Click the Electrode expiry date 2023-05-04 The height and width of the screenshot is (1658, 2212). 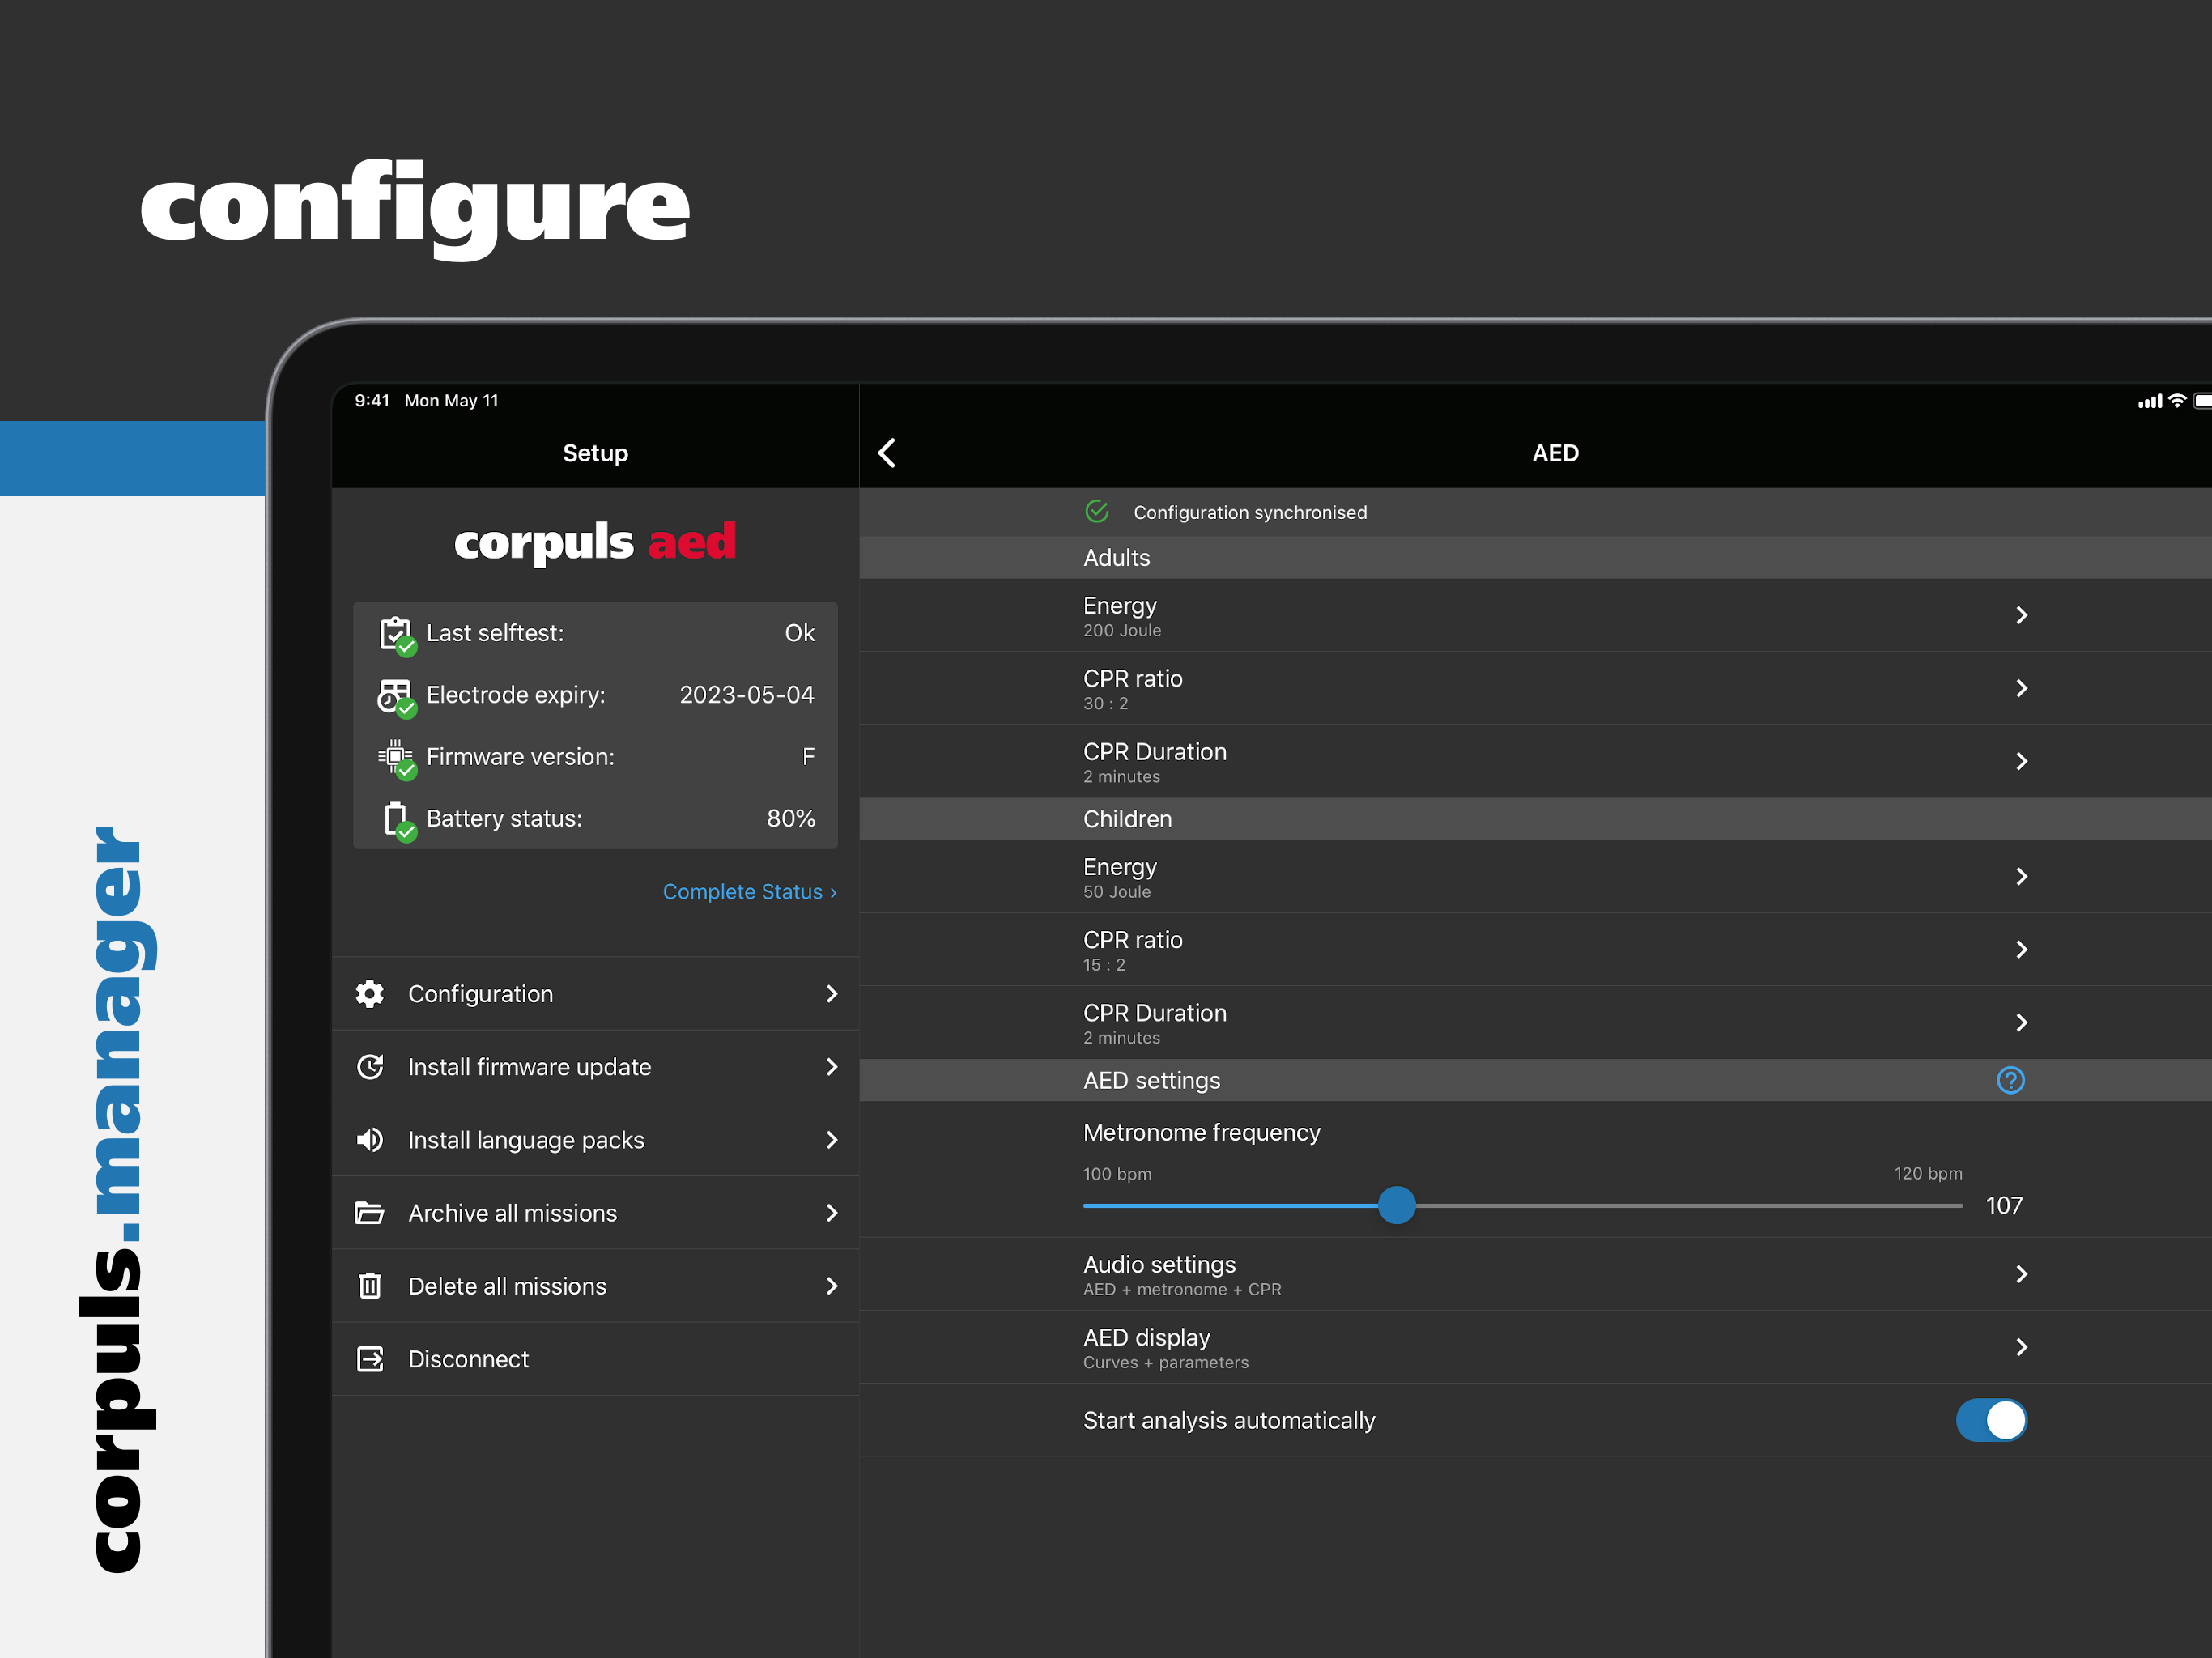pyautogui.click(x=747, y=695)
